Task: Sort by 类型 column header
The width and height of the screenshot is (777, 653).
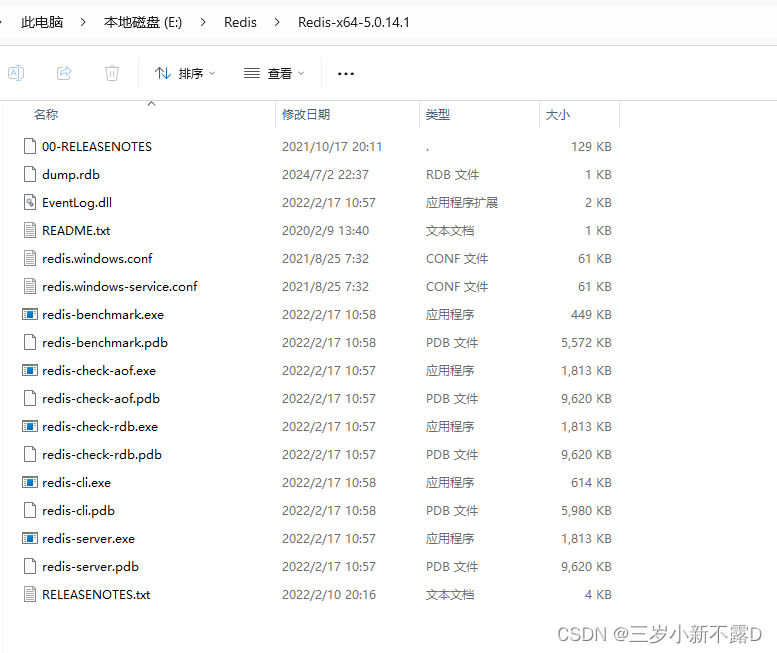Action: (438, 115)
